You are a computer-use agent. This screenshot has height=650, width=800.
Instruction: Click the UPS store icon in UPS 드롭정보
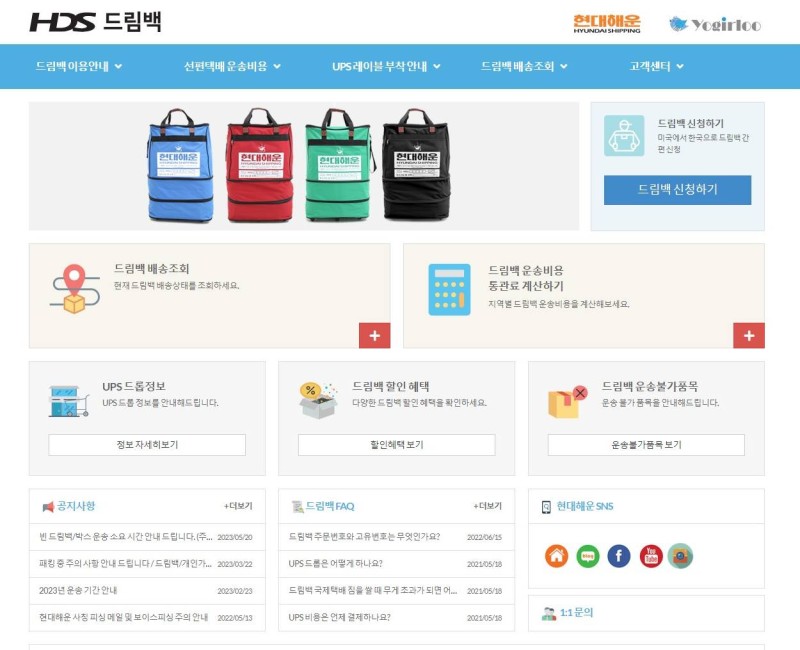(x=68, y=401)
